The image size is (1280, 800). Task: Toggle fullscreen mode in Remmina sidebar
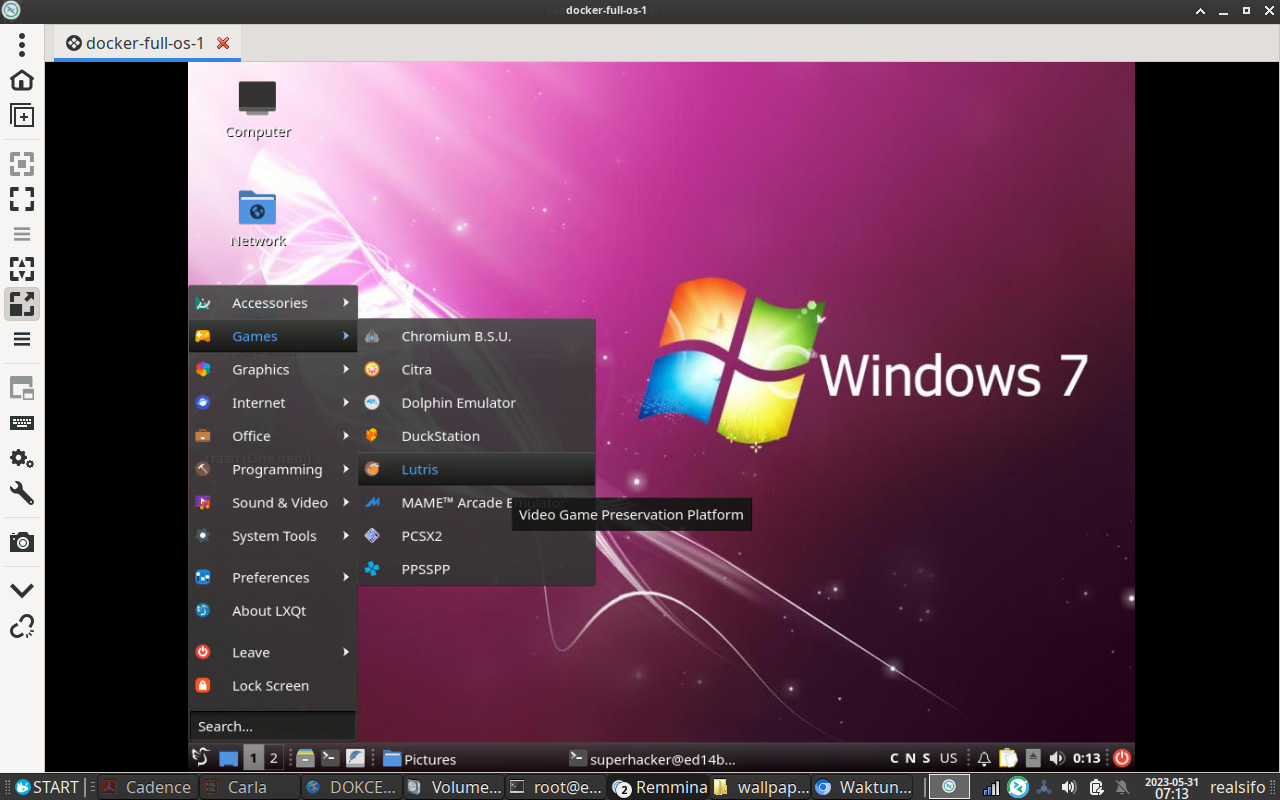pyautogui.click(x=22, y=199)
